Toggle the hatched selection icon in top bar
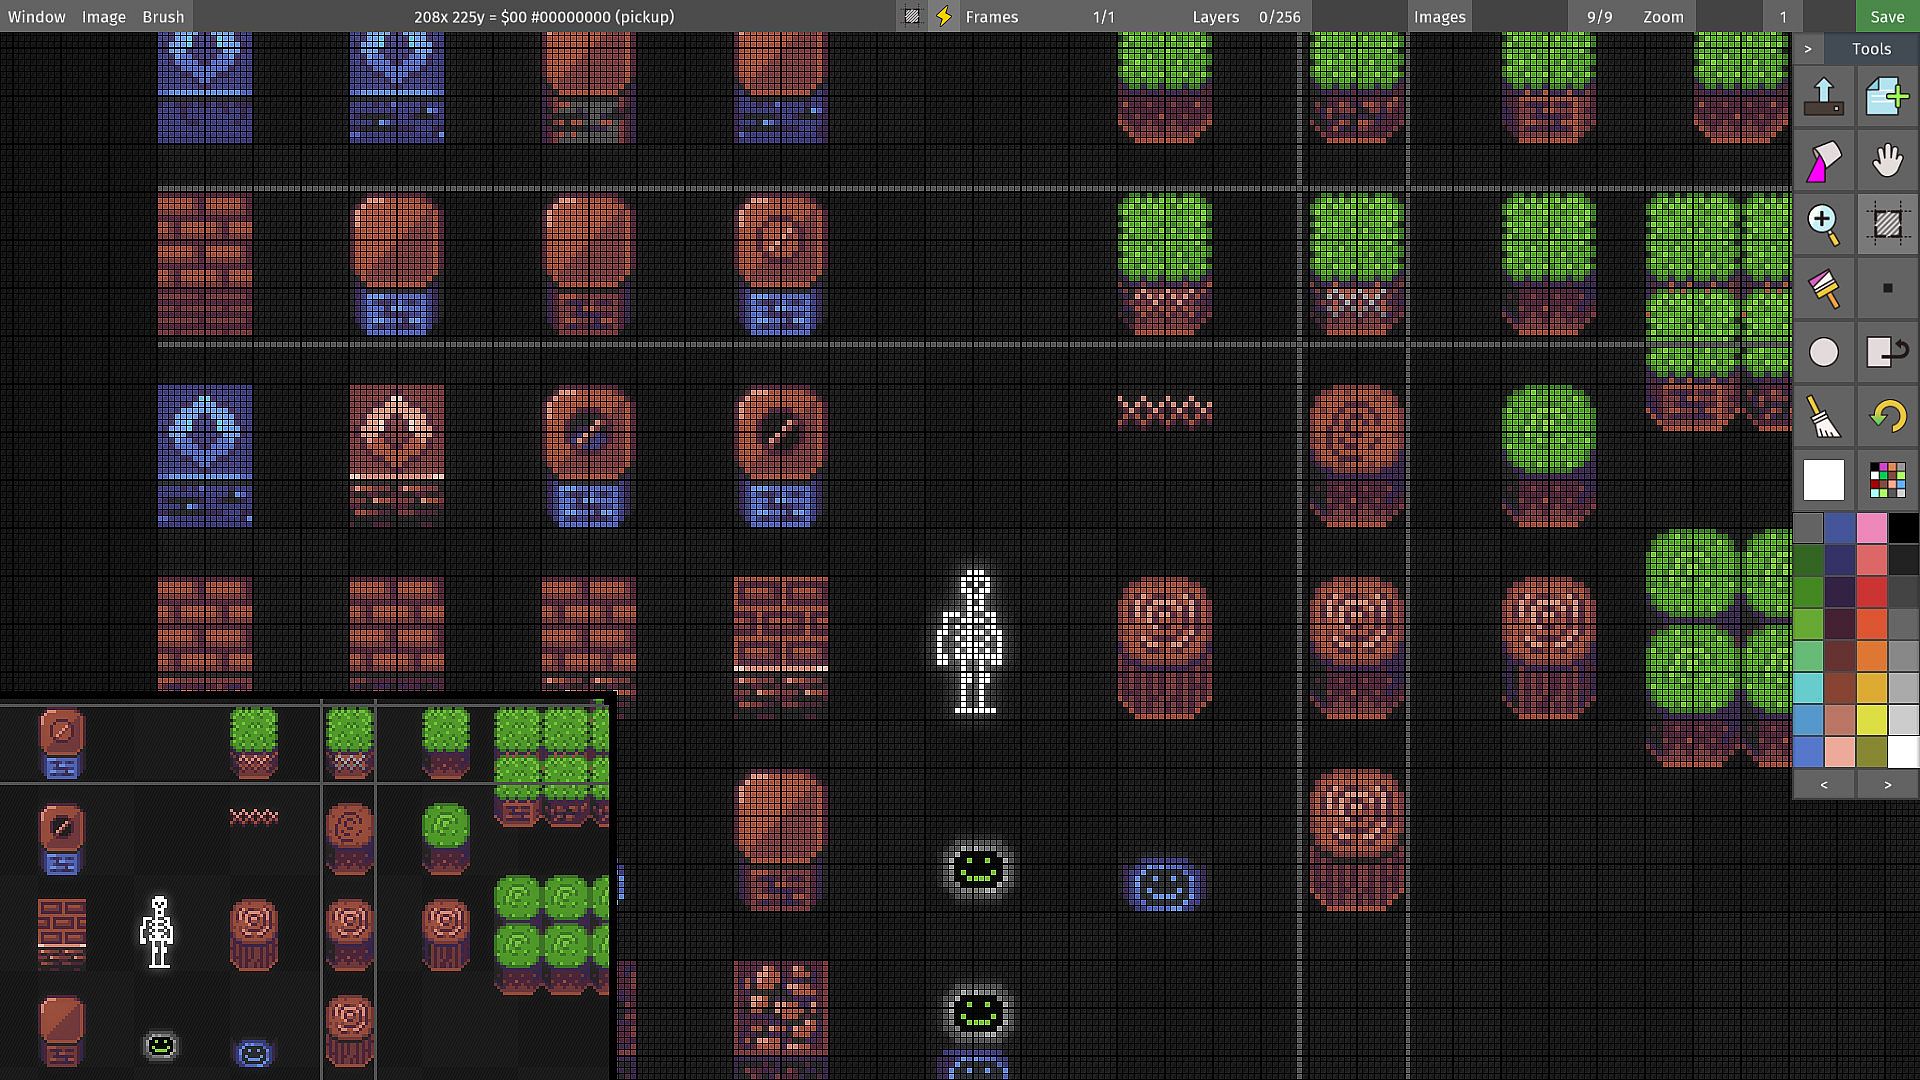 coord(911,16)
